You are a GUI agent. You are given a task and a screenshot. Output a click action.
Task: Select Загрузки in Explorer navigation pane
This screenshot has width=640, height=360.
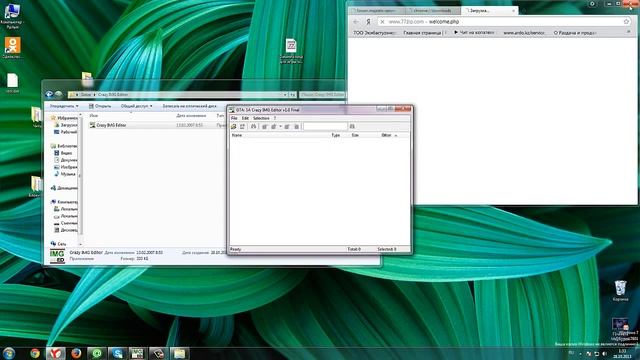[x=66, y=125]
